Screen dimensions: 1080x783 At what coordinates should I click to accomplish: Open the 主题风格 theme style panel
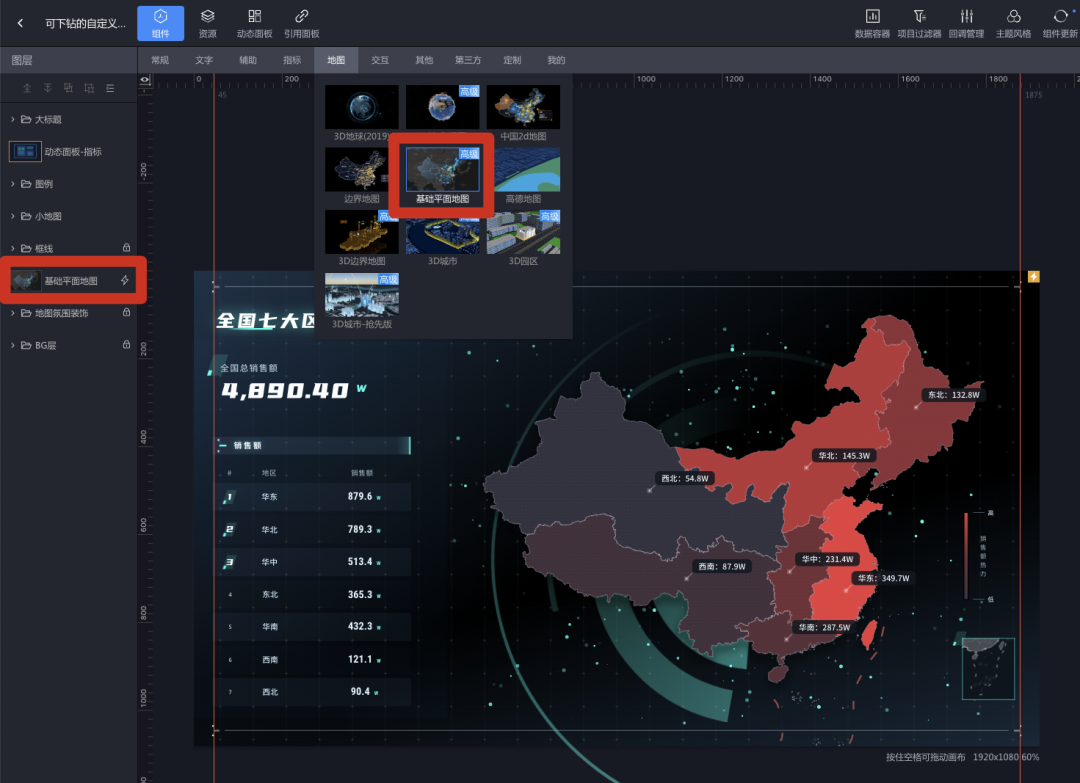(1014, 22)
